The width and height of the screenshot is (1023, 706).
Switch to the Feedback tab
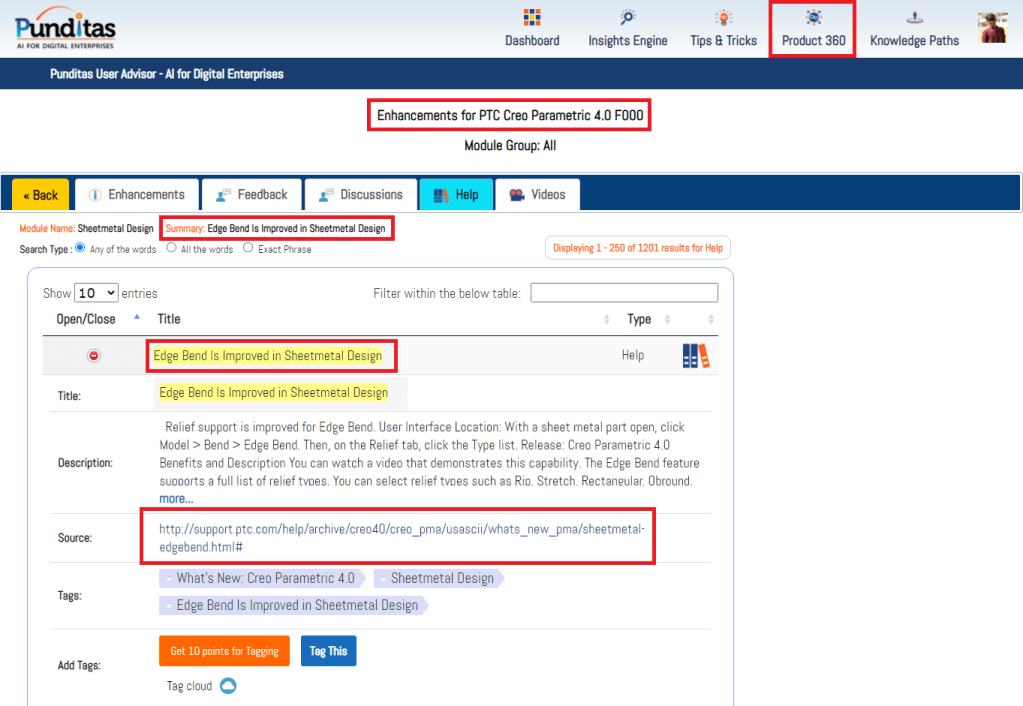(252, 195)
